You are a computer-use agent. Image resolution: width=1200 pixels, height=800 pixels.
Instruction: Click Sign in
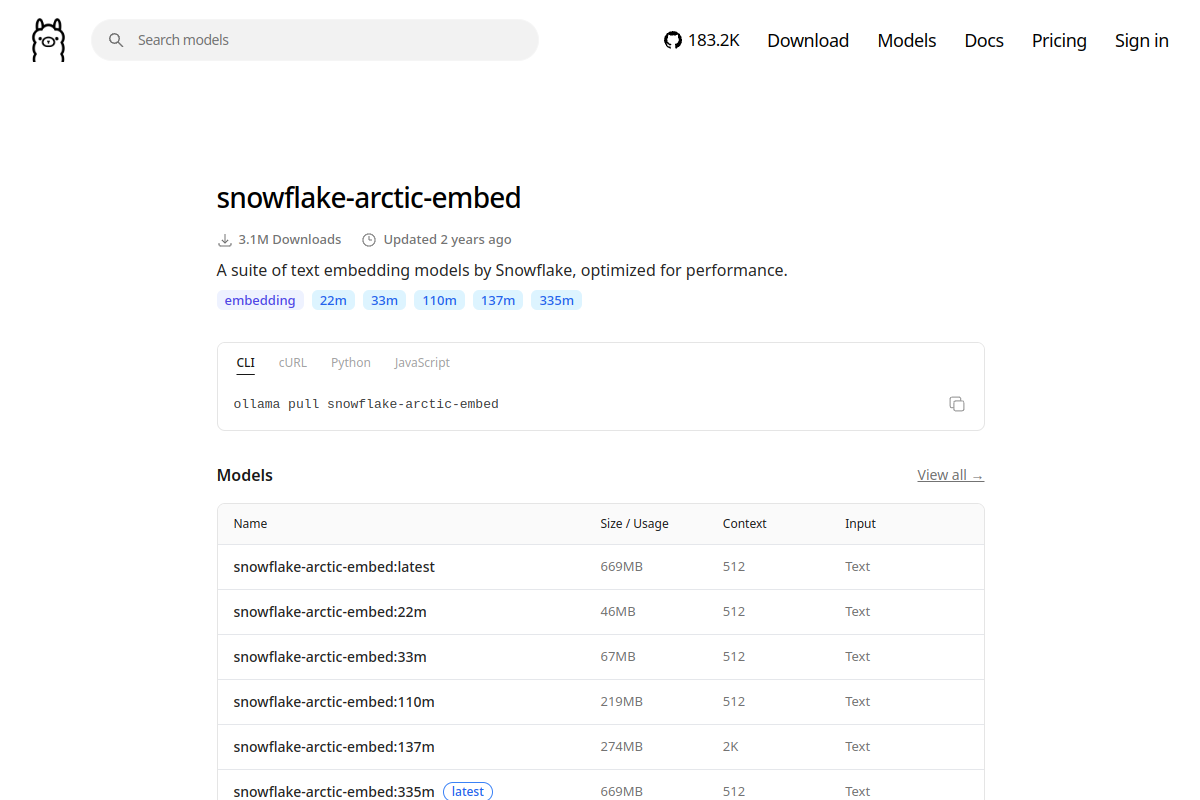[1142, 40]
